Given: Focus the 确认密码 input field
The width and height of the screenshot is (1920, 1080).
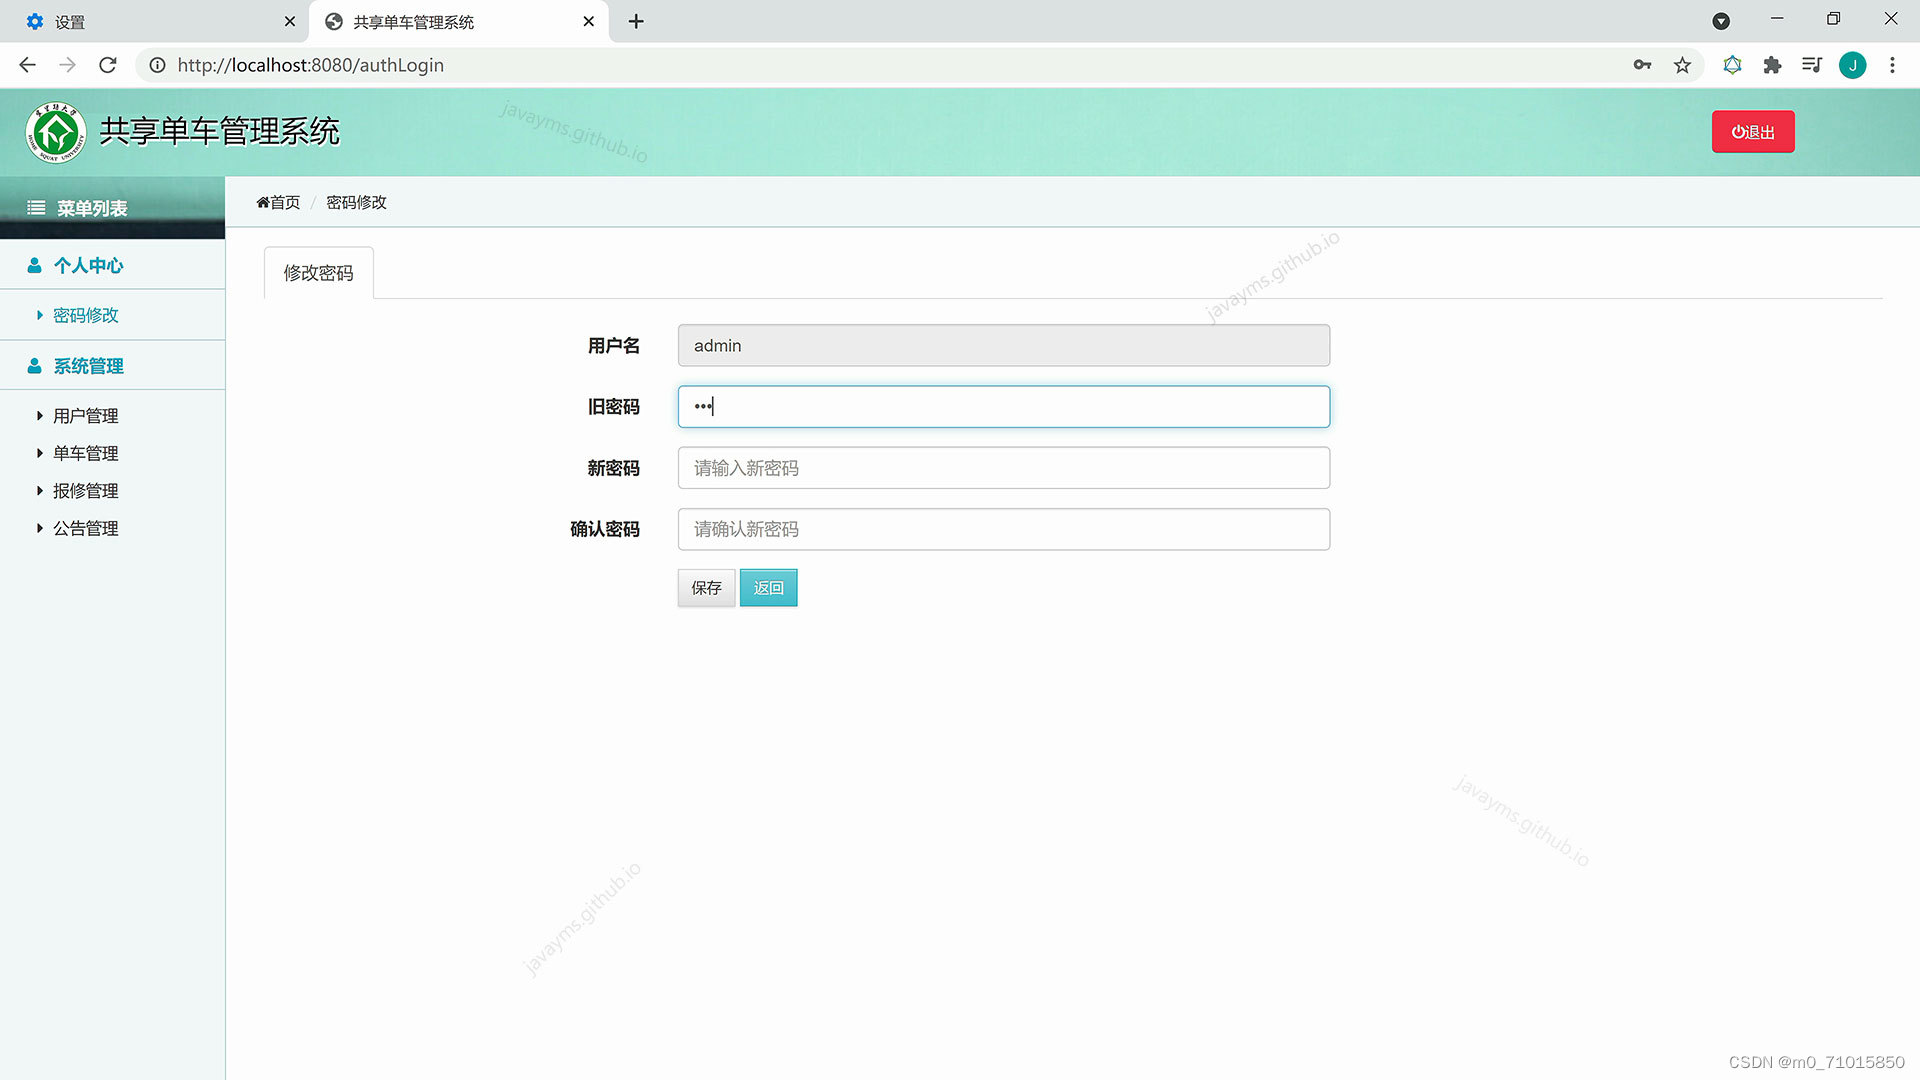Looking at the screenshot, I should (1003, 529).
